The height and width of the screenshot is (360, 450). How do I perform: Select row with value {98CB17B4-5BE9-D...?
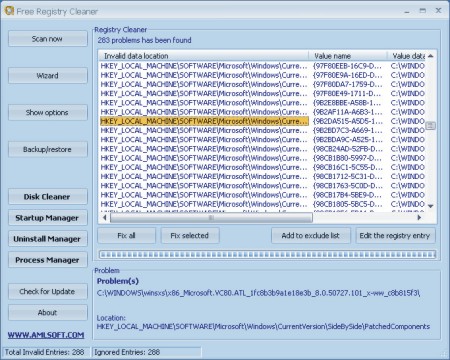coord(263,195)
